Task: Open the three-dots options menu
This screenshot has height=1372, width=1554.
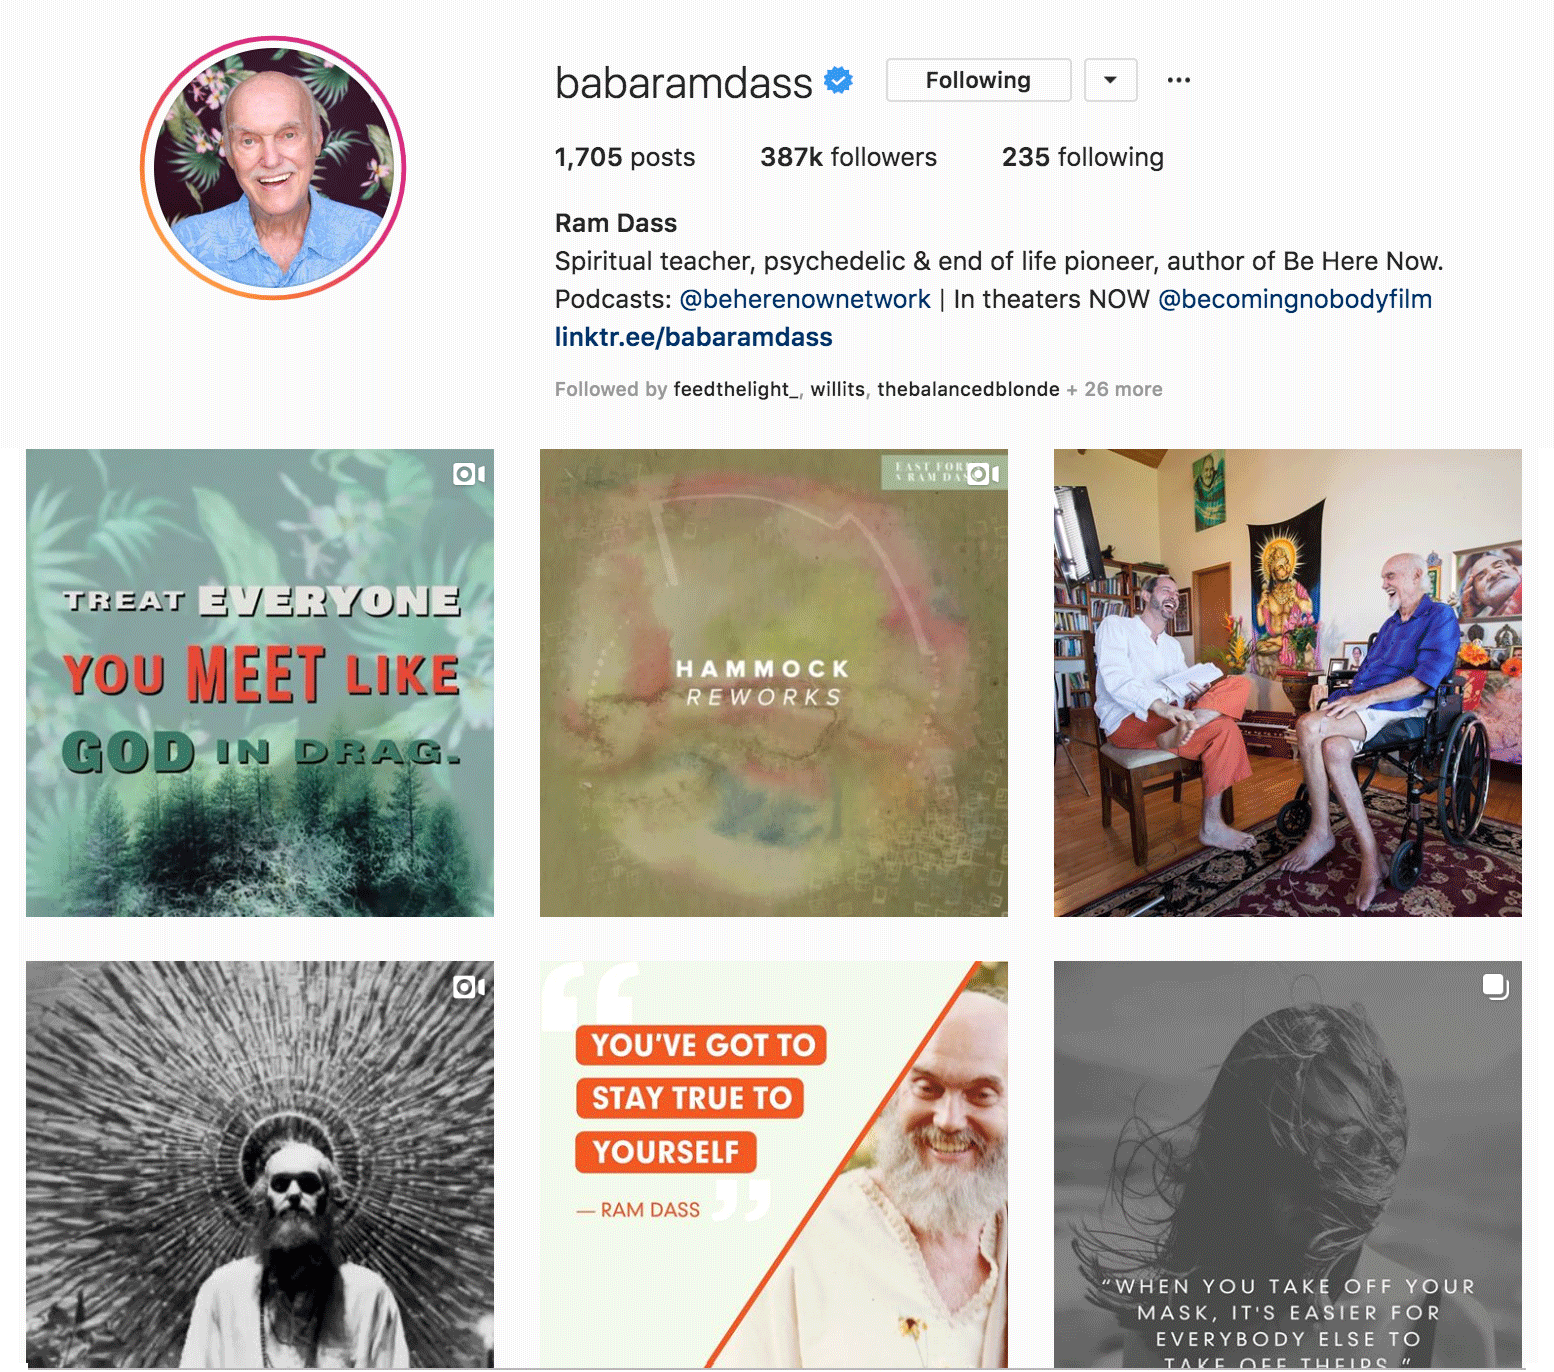Action: 1179,80
